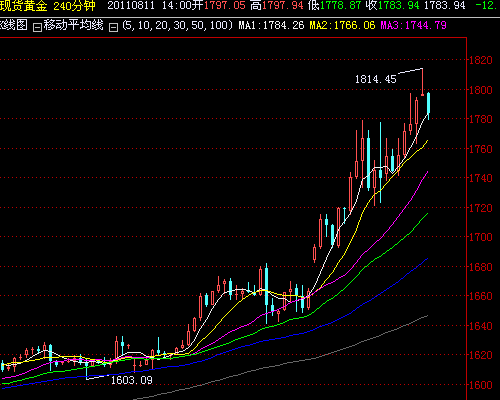Image resolution: width=500 pixels, height=400 pixels.
Task: Click the 1620 price axis label
Action: tap(481, 355)
